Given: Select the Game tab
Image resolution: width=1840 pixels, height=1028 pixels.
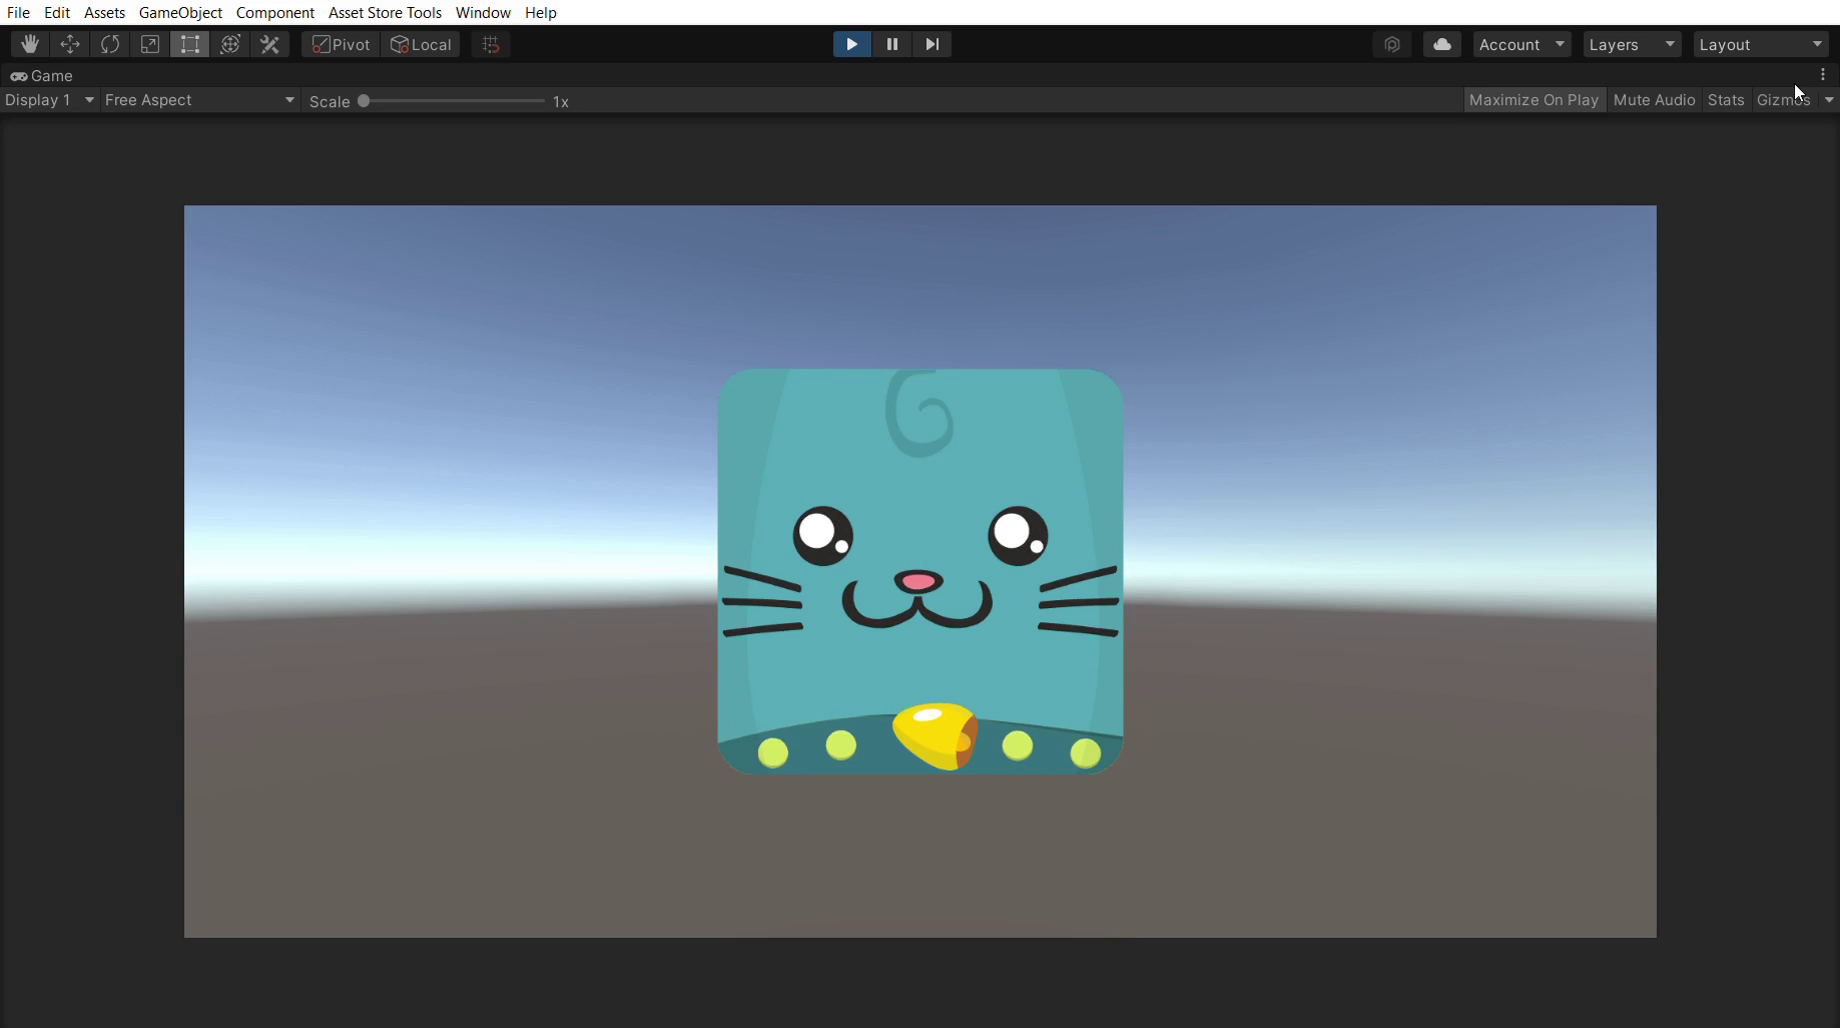Looking at the screenshot, I should tap(42, 76).
